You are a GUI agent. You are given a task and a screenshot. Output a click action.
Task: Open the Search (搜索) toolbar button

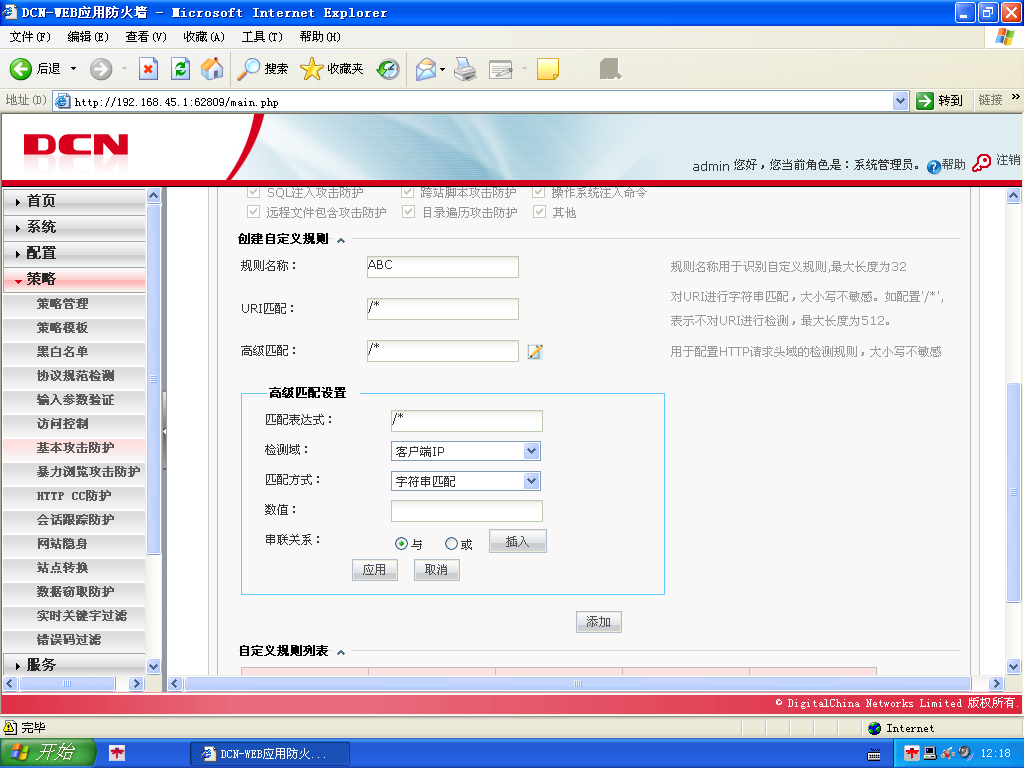pos(262,69)
